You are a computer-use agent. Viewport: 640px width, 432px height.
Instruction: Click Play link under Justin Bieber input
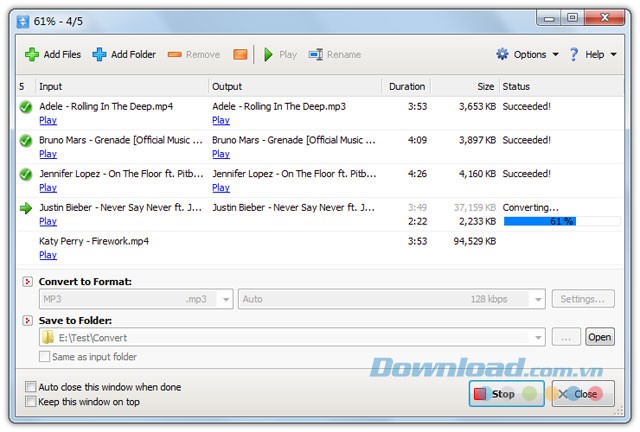click(x=48, y=221)
